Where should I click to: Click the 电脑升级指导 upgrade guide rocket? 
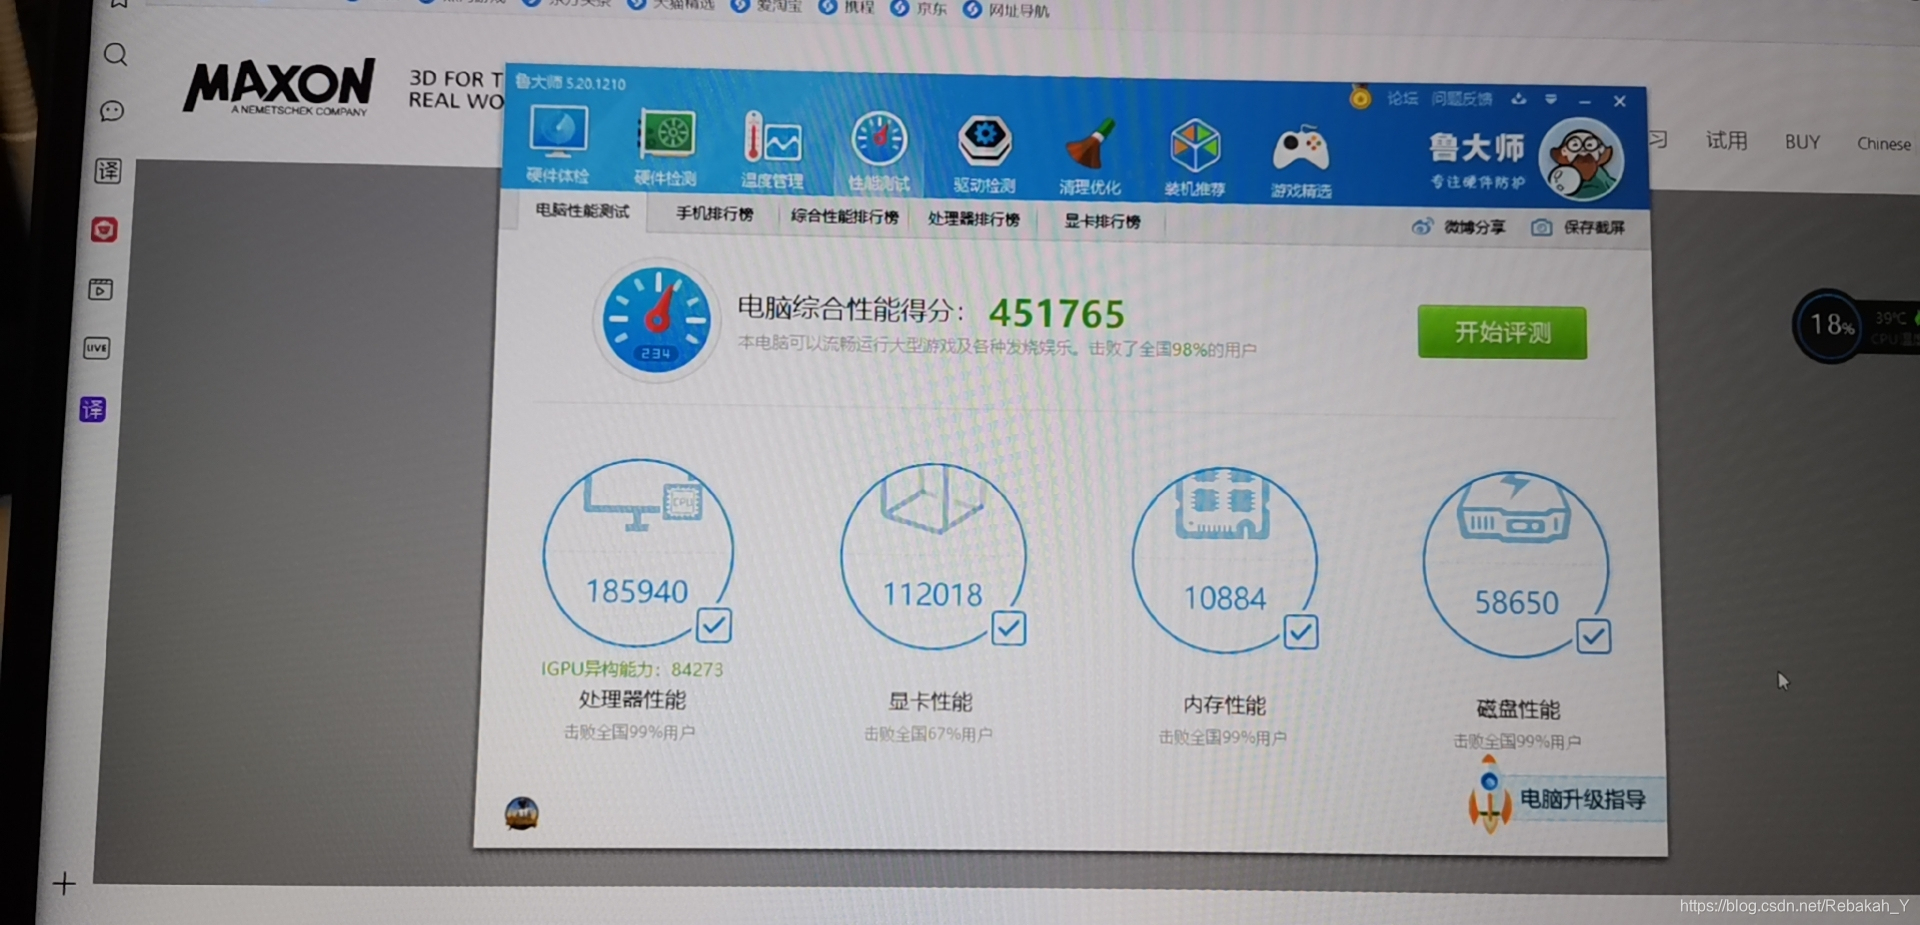point(1489,795)
